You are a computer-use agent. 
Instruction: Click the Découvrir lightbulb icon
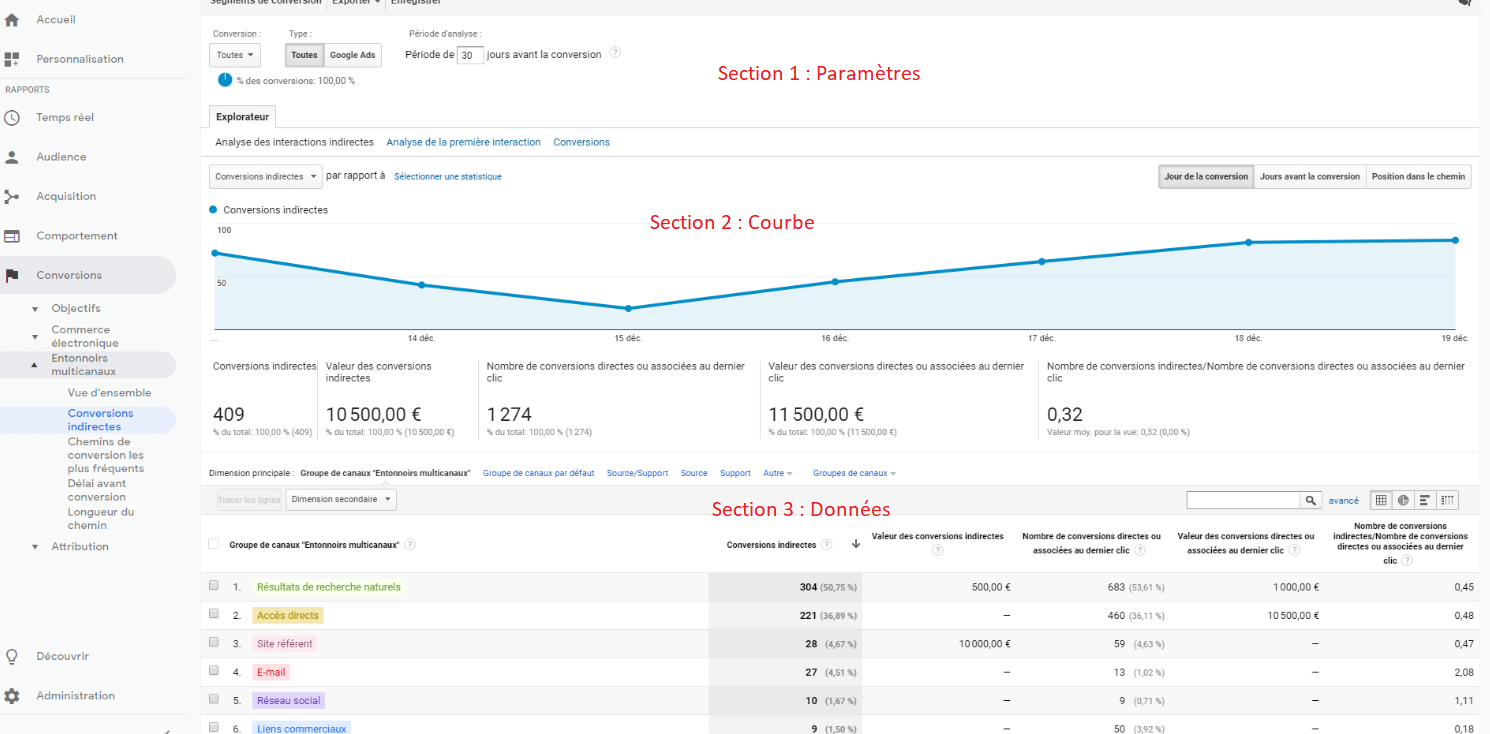(x=12, y=657)
